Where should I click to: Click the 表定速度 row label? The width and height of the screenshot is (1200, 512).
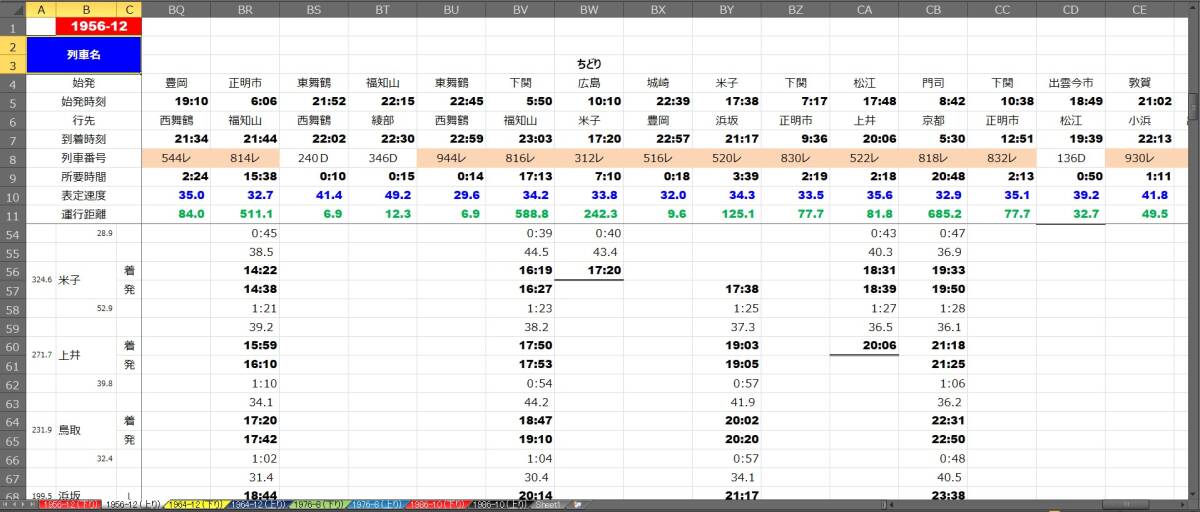pyautogui.click(x=85, y=195)
